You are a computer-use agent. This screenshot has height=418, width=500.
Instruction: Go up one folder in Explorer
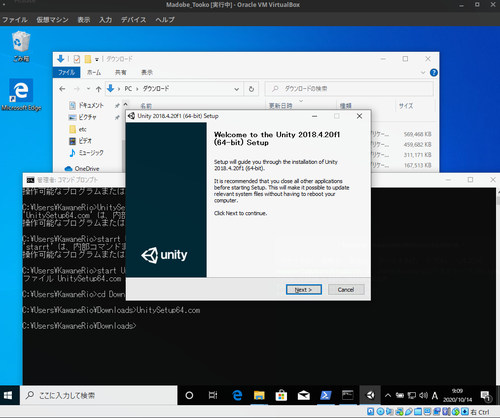click(98, 89)
